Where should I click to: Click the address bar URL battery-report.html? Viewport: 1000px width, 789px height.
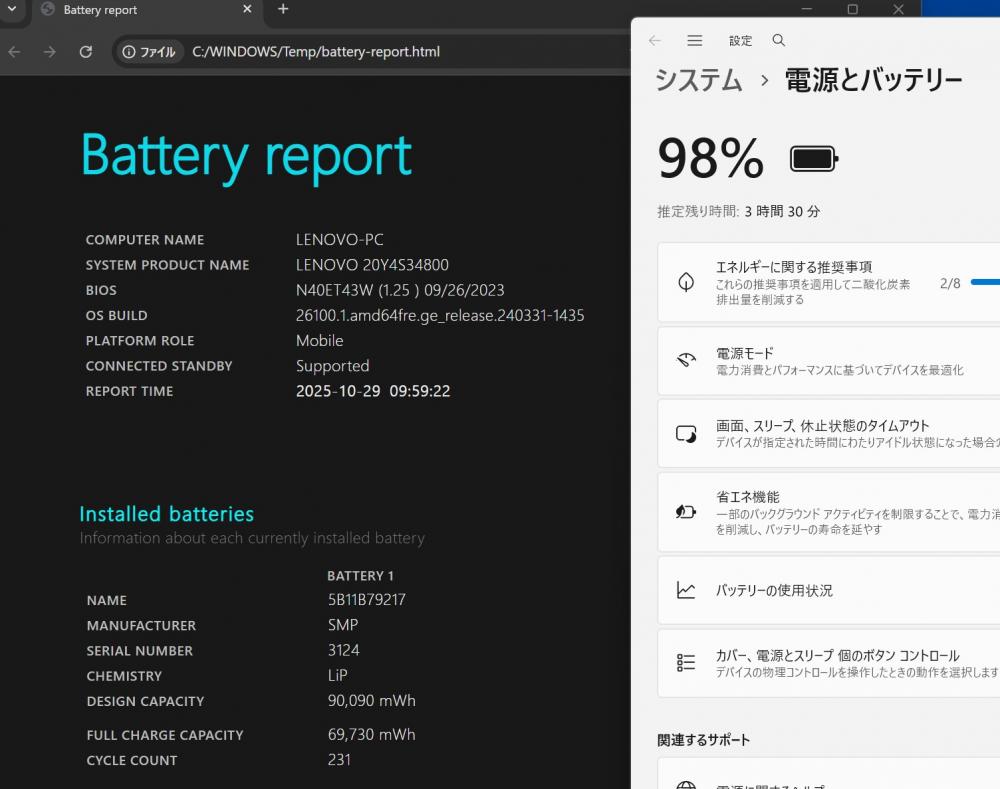click(x=316, y=52)
